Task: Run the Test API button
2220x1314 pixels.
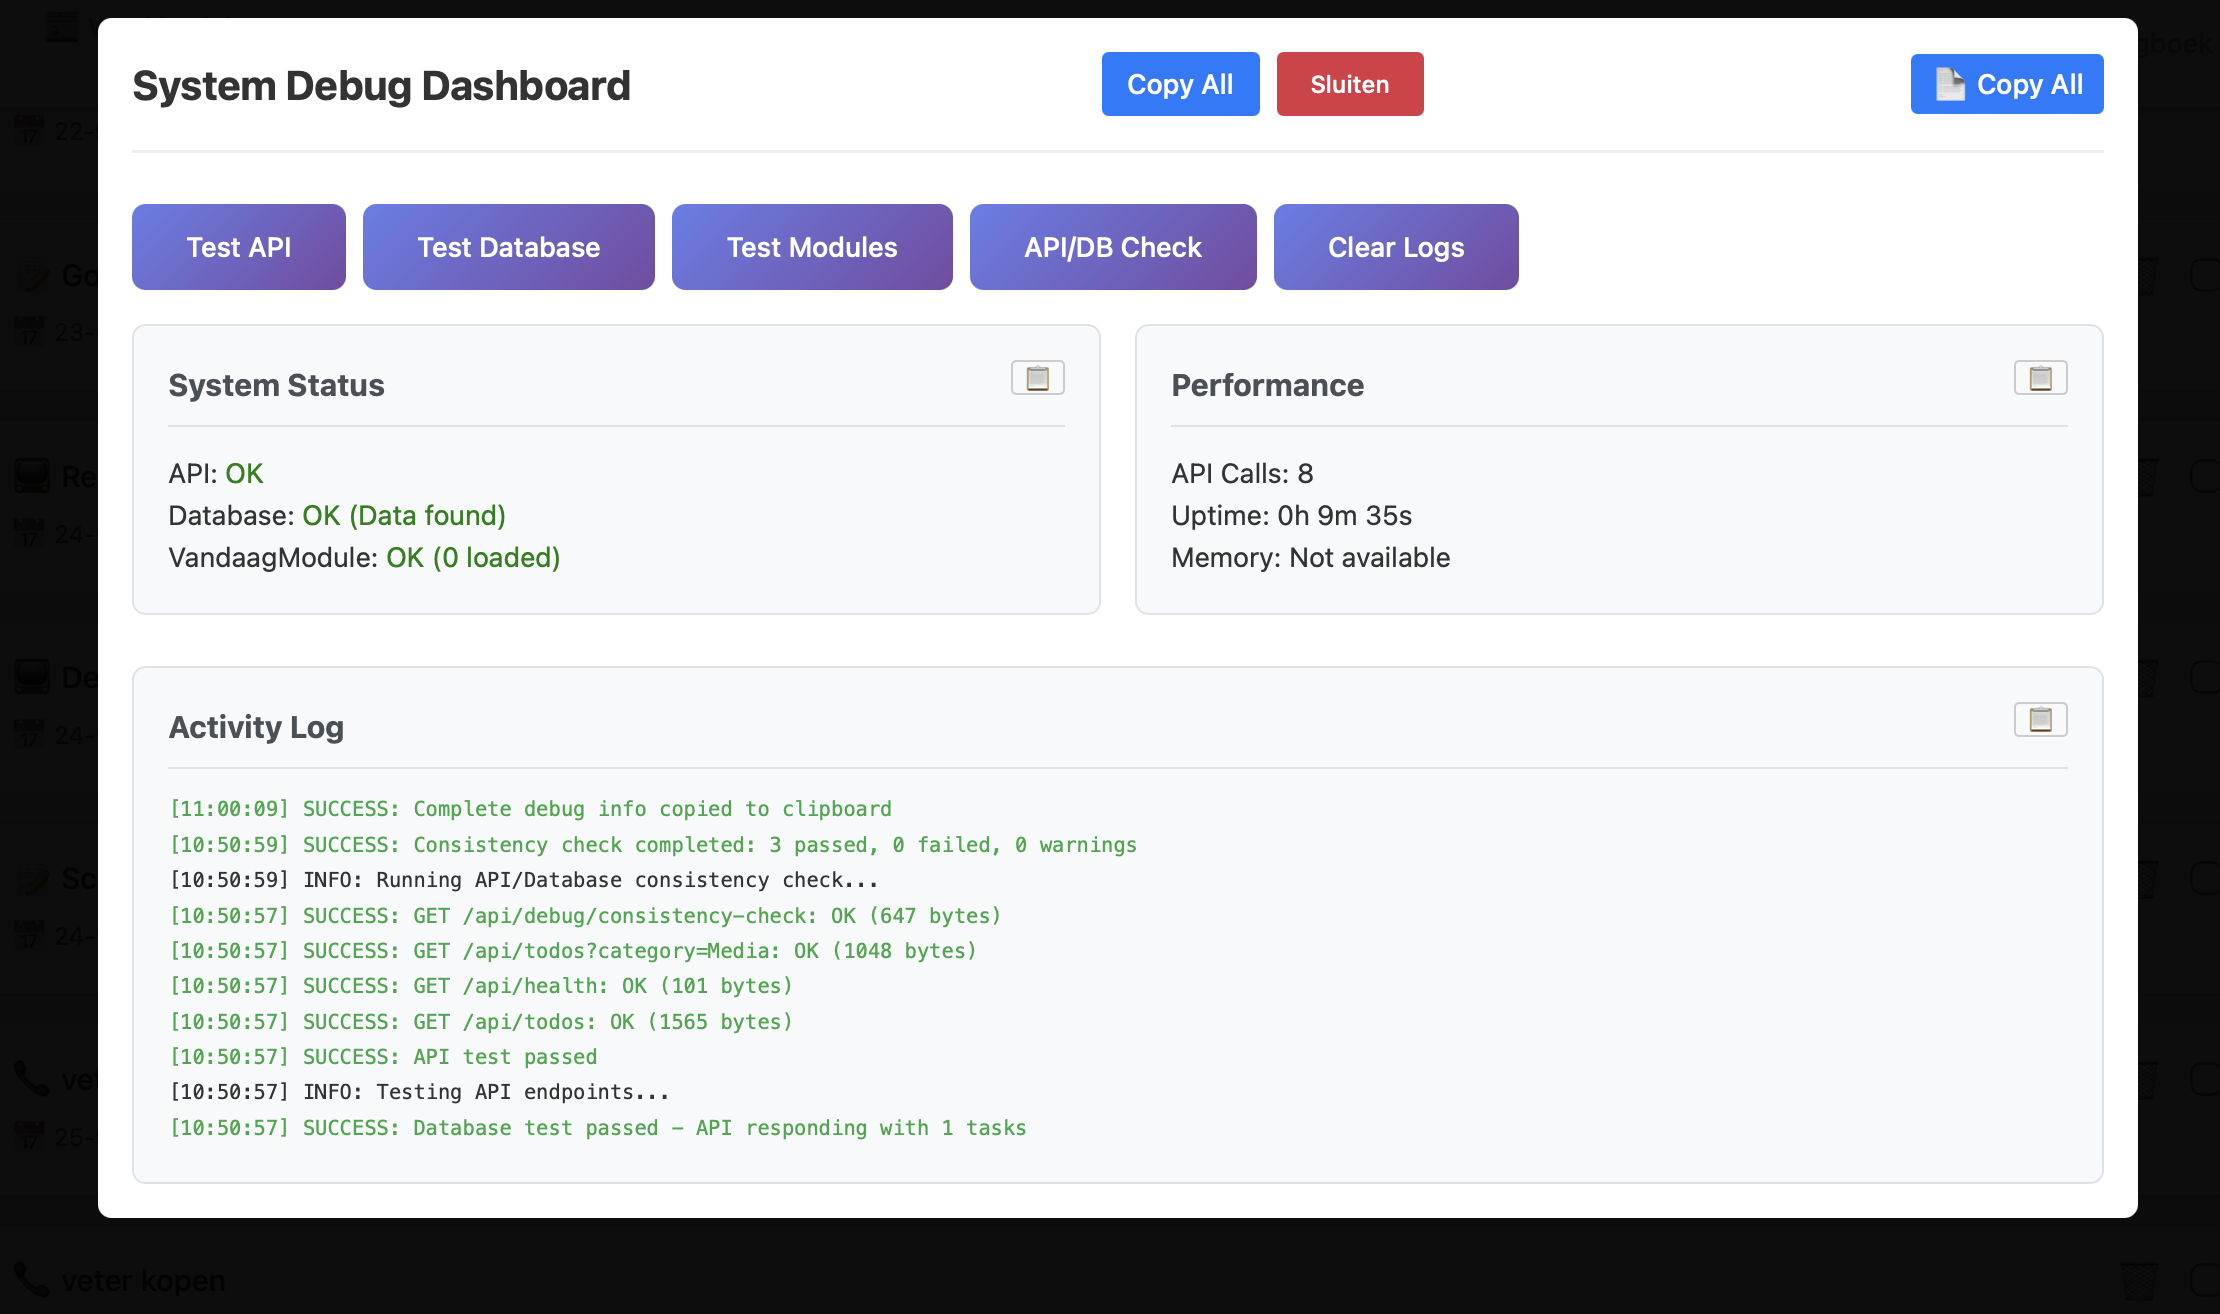Action: [x=238, y=247]
